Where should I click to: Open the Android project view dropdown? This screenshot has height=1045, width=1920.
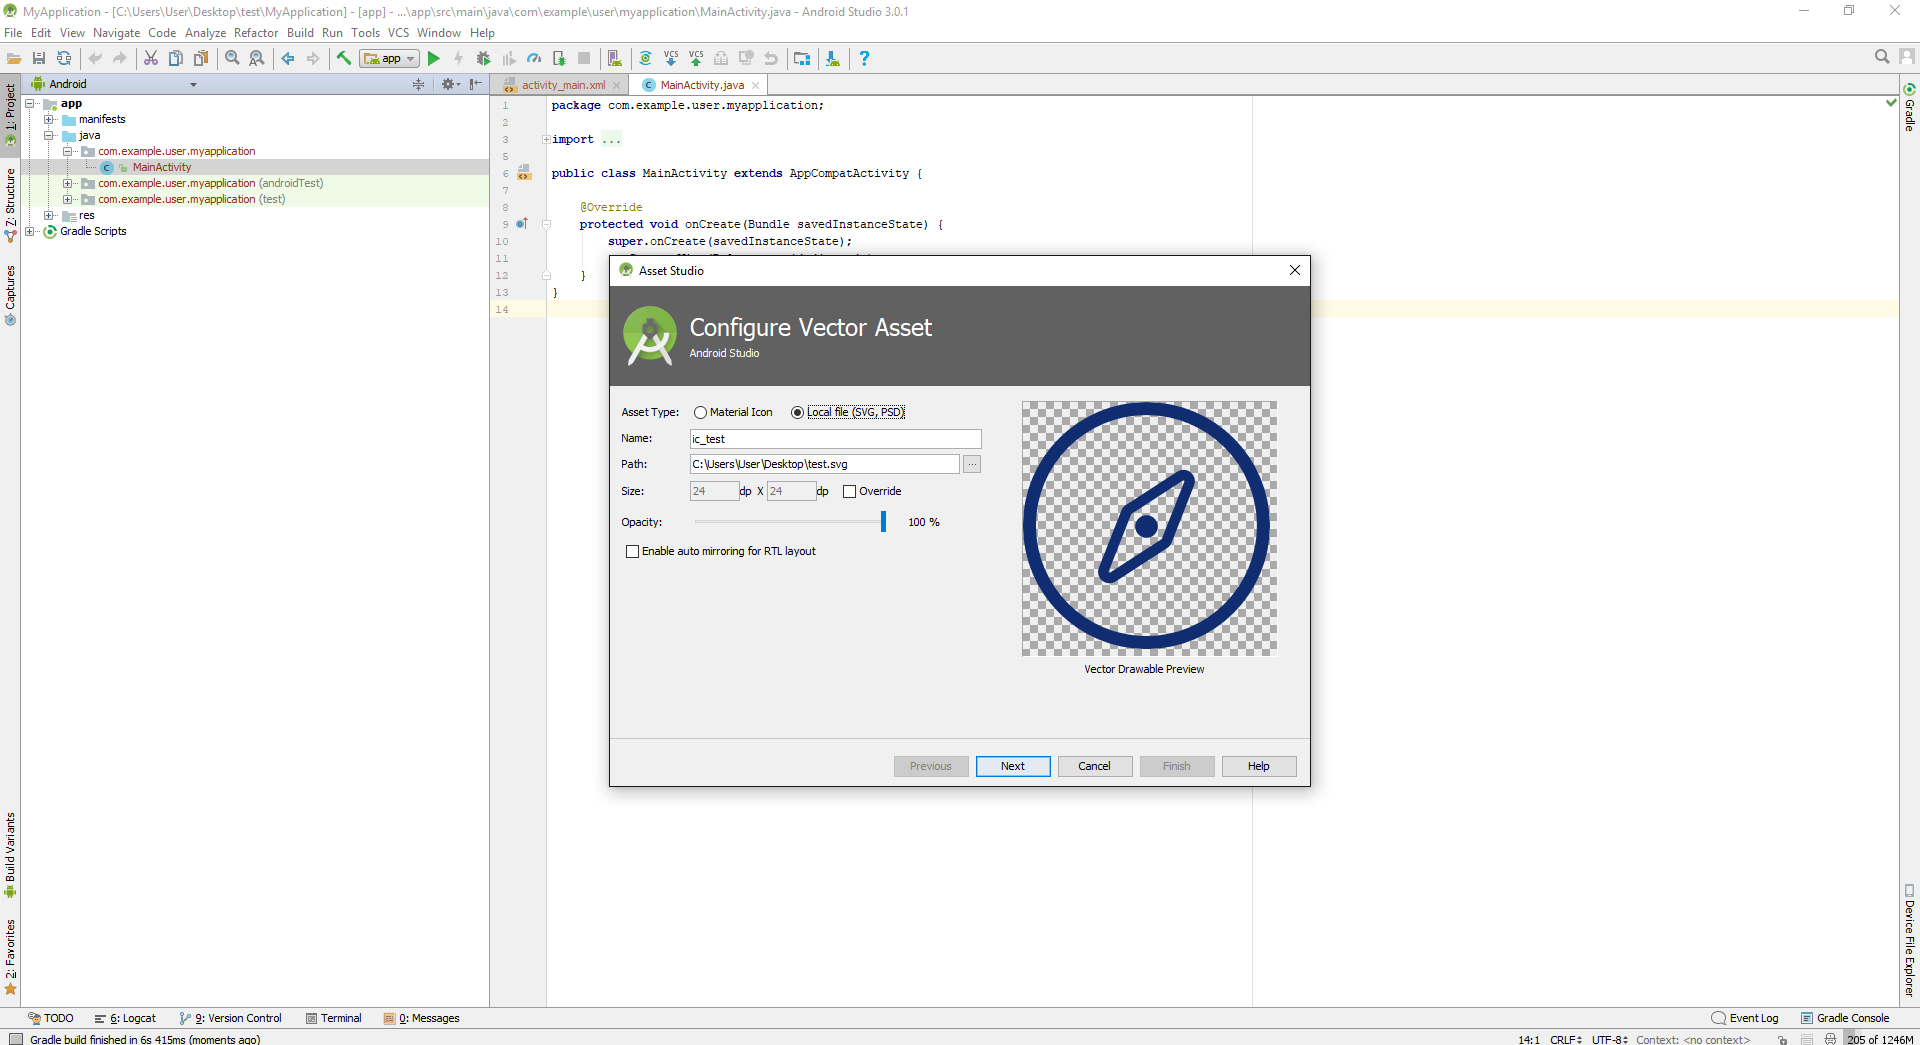pyautogui.click(x=193, y=85)
